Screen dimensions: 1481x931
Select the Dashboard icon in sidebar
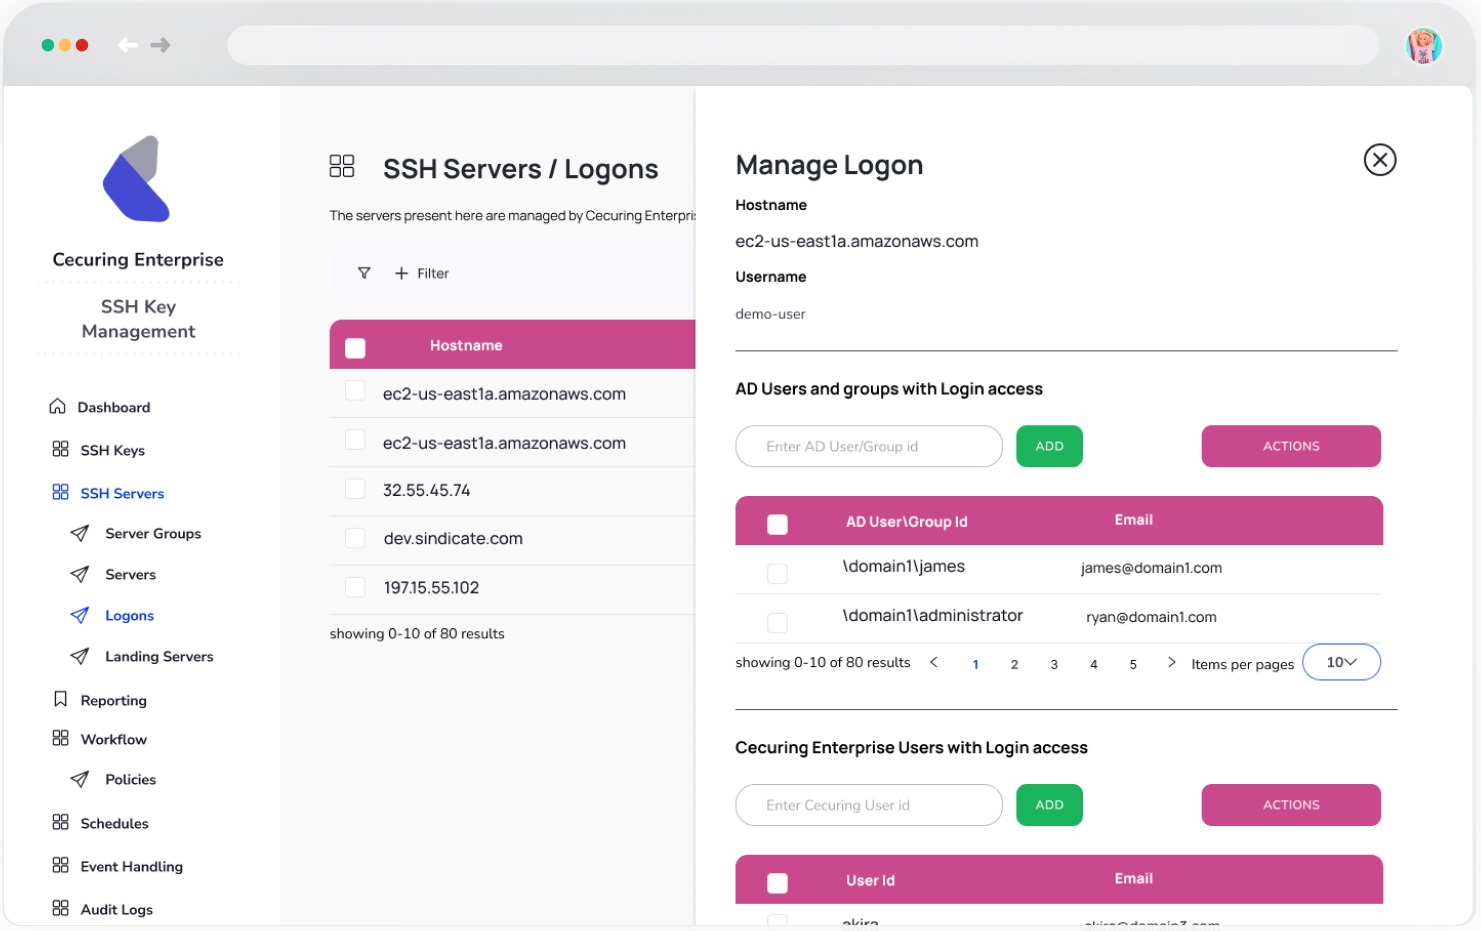(x=60, y=406)
